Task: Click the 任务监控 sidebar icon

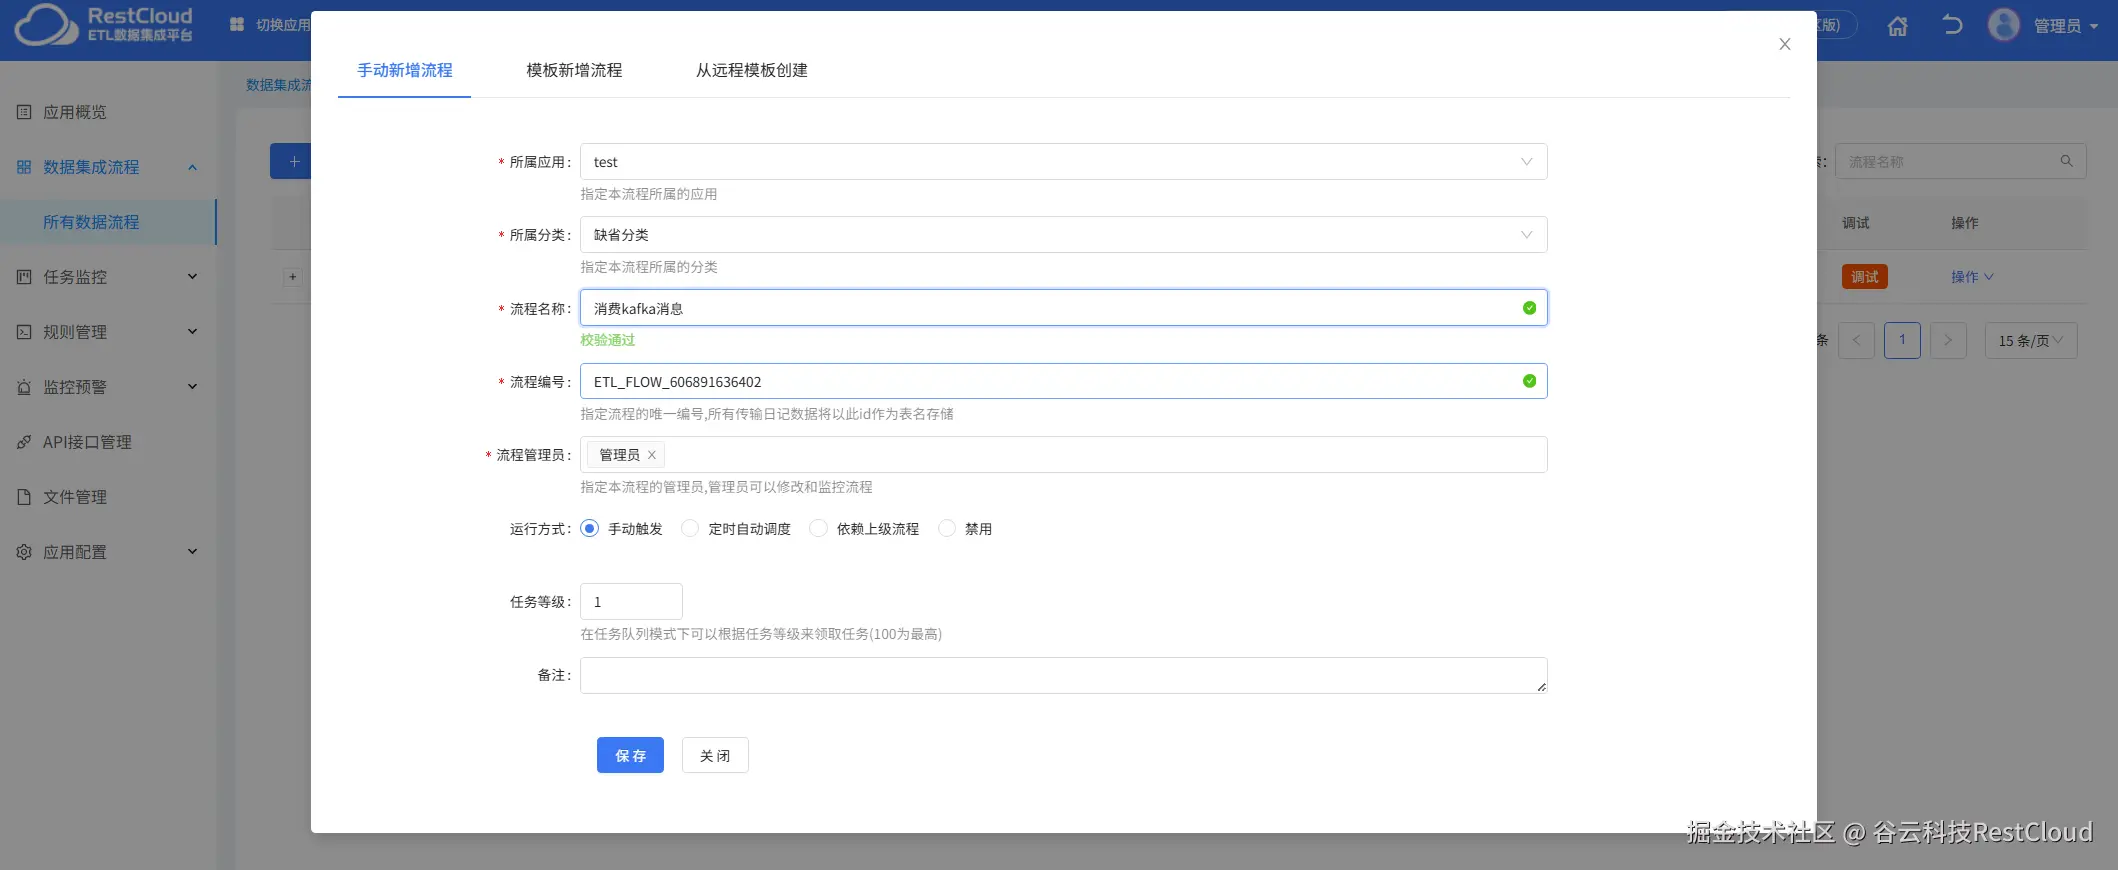Action: point(24,277)
